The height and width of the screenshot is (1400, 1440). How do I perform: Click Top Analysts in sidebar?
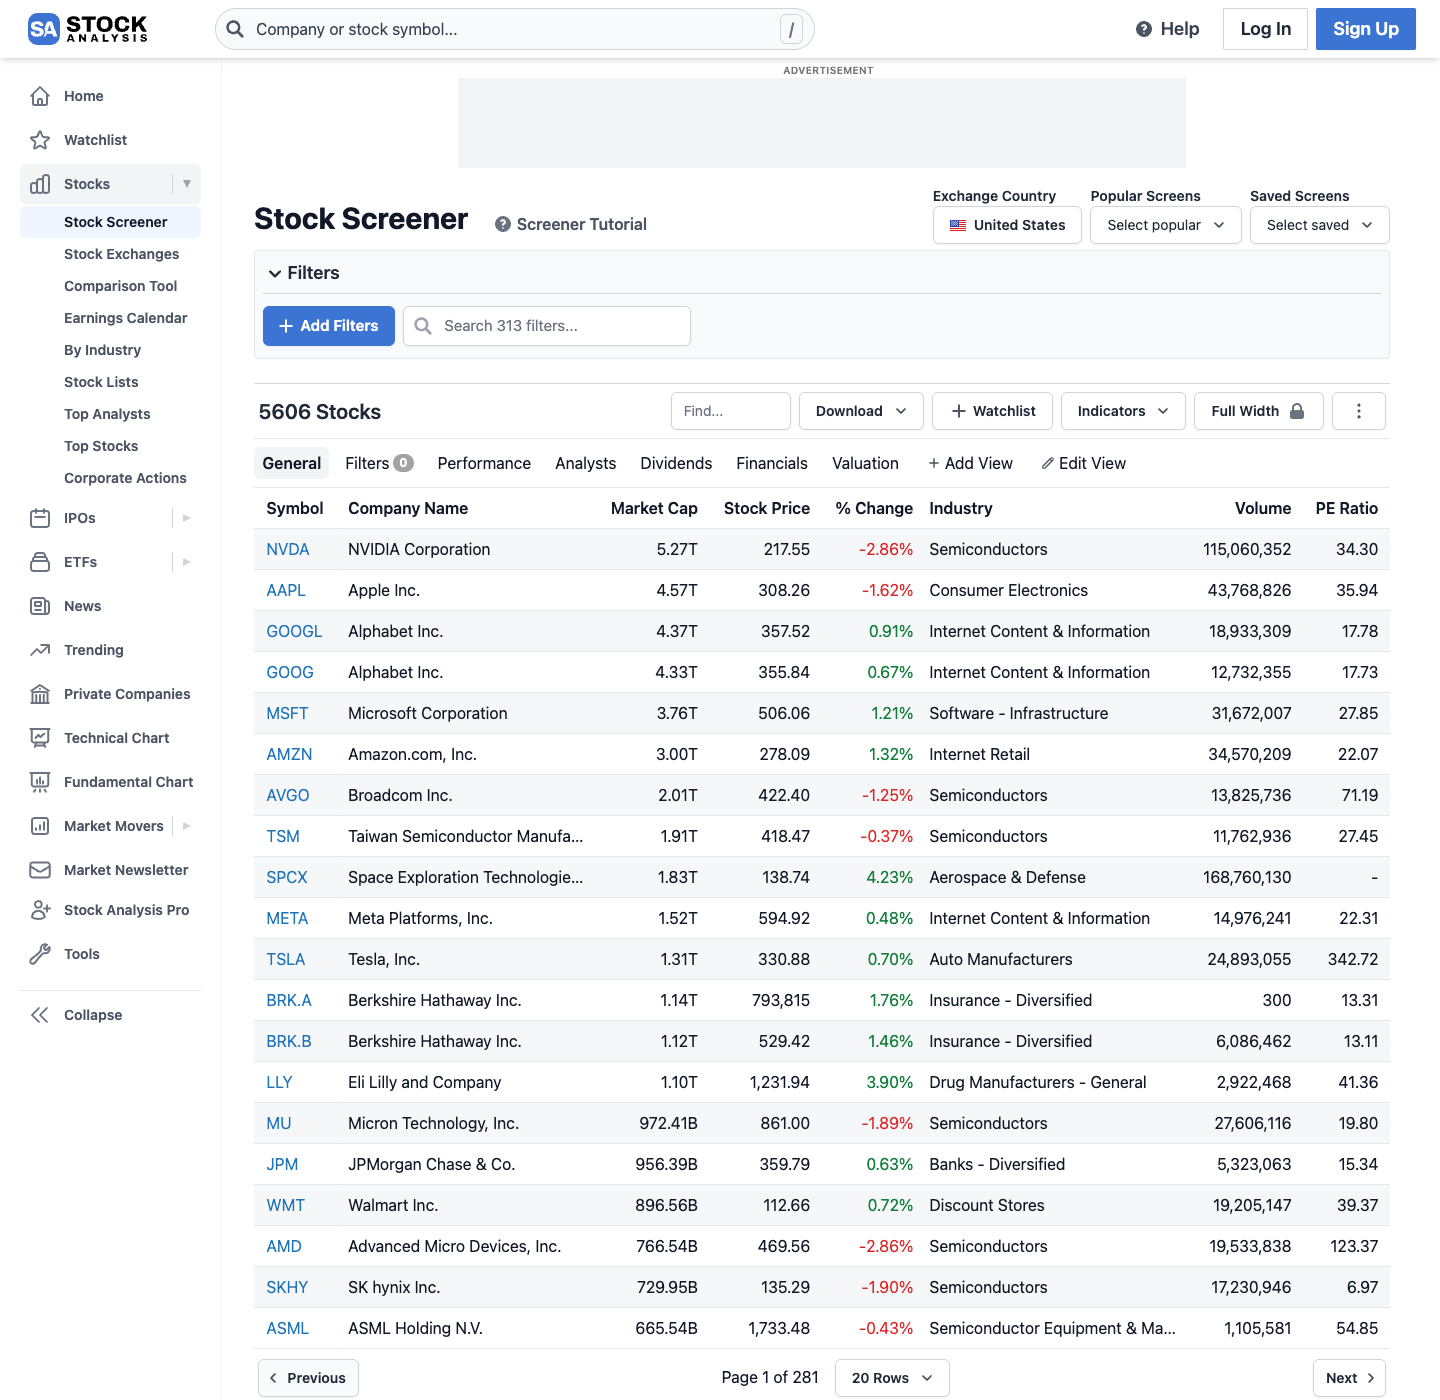[x=107, y=414]
